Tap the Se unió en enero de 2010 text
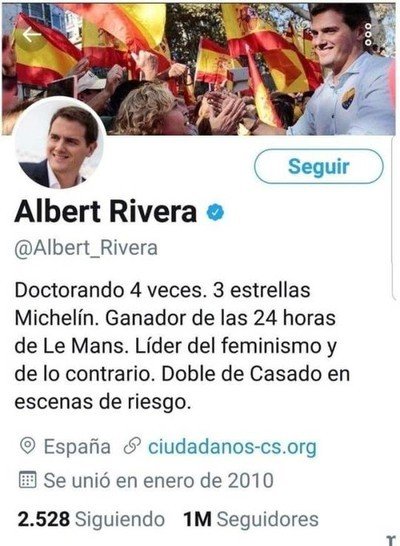The height and width of the screenshot is (546, 400). (x=159, y=480)
